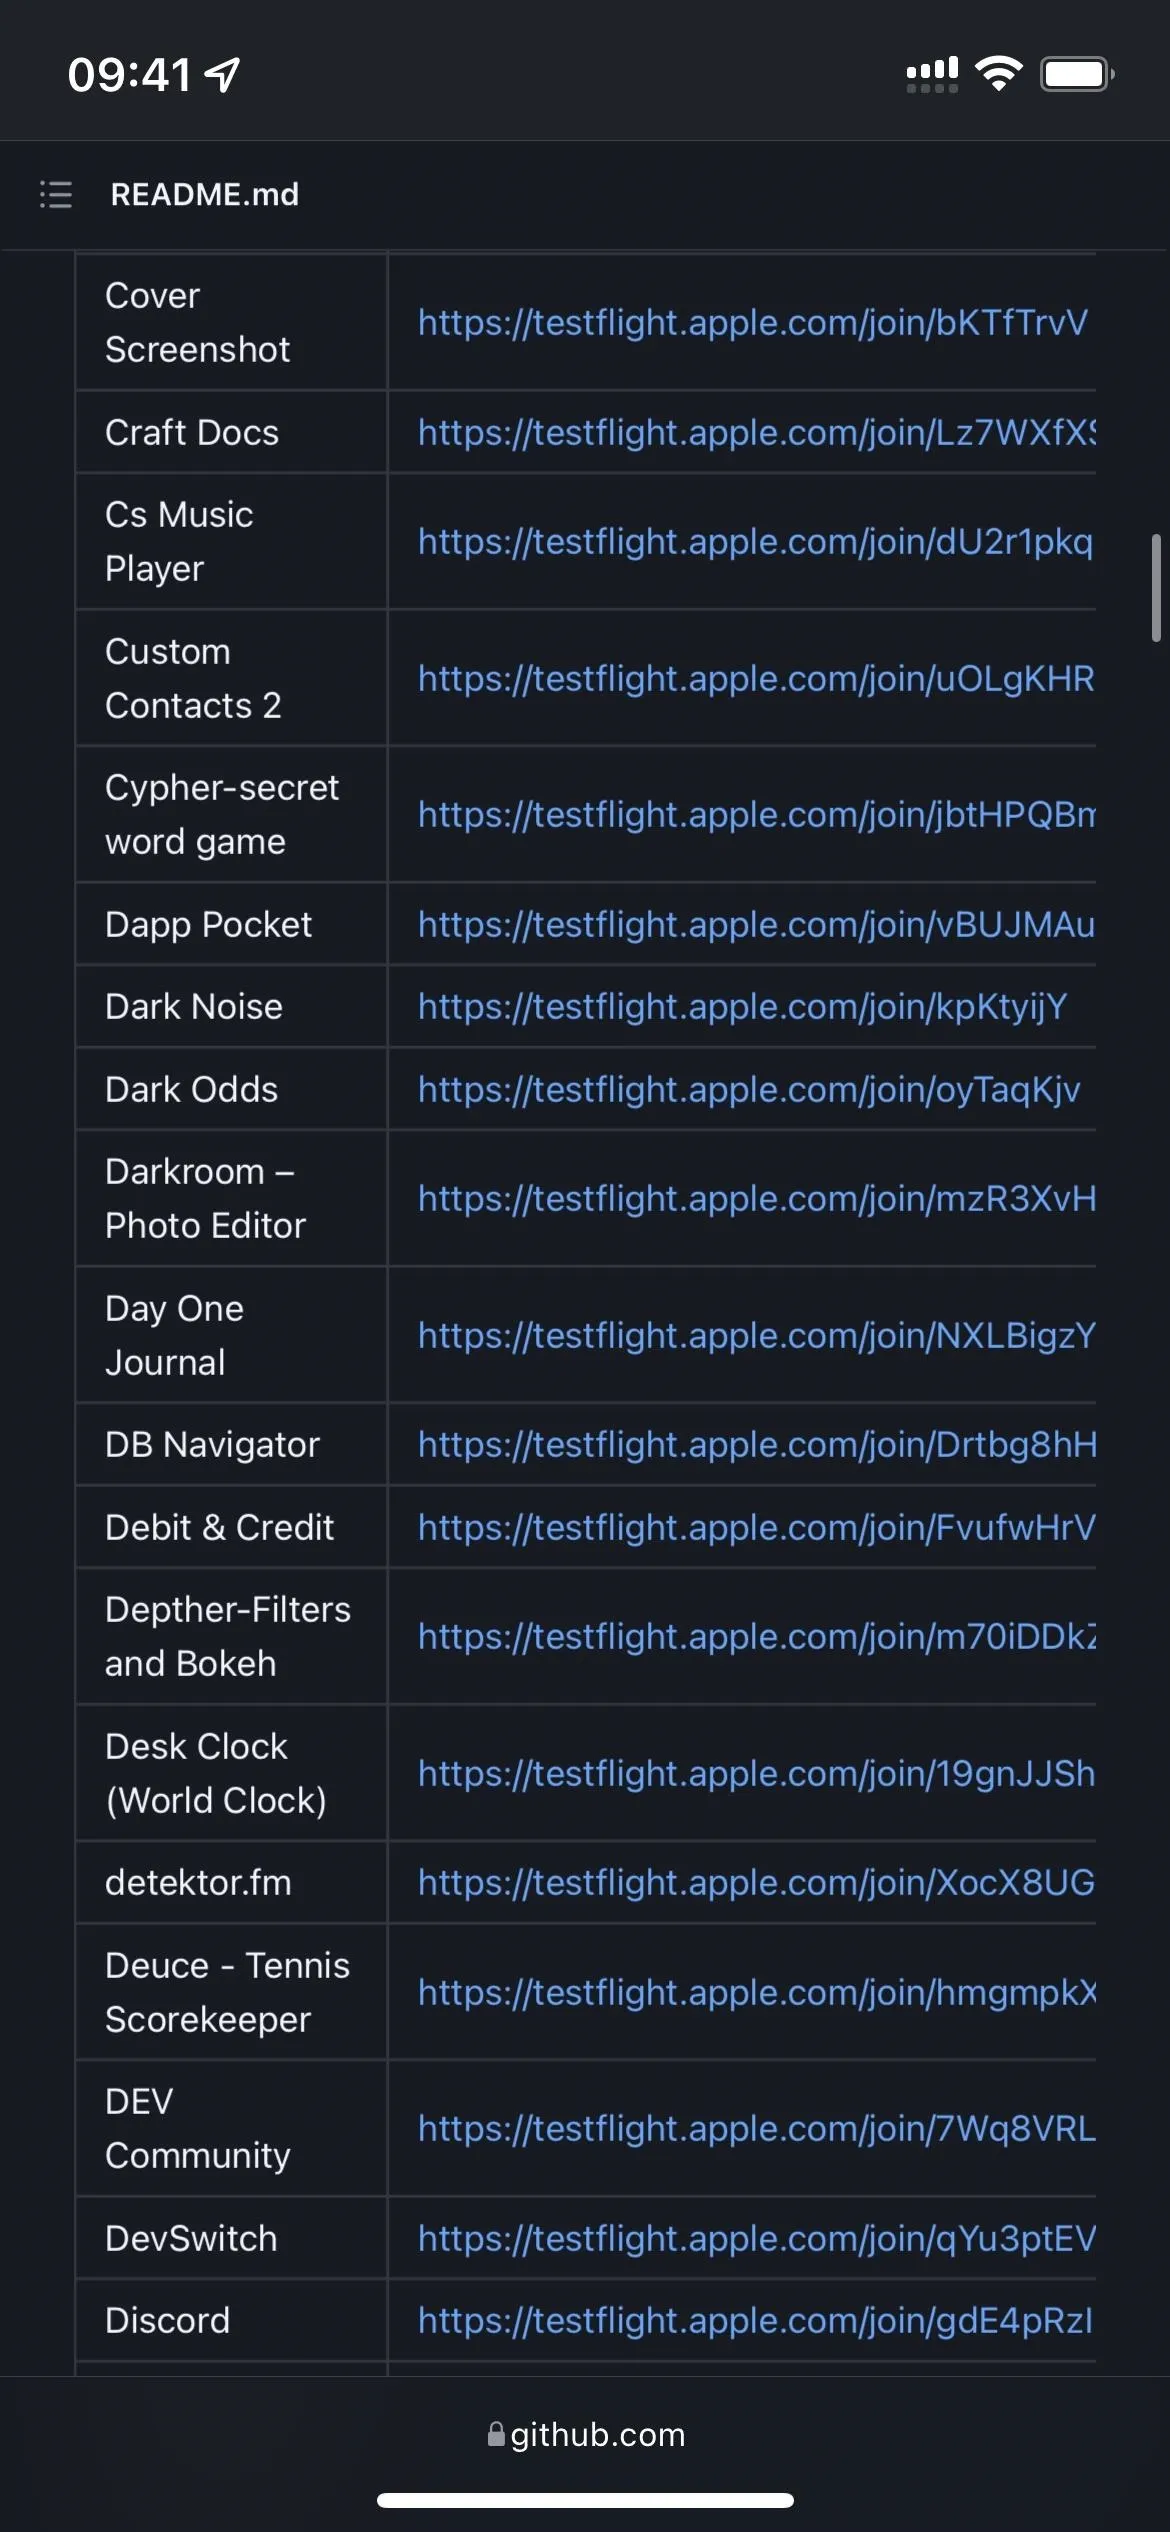This screenshot has width=1170, height=2532.
Task: Tap the 09:41 clock in status bar
Action: click(129, 75)
